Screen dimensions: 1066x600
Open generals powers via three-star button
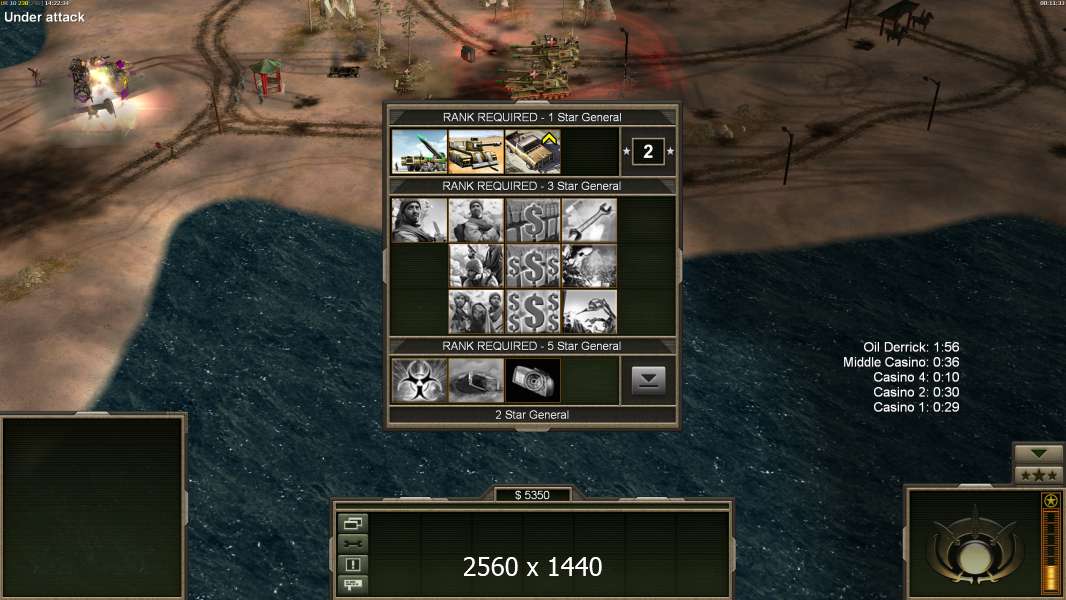coord(1038,475)
